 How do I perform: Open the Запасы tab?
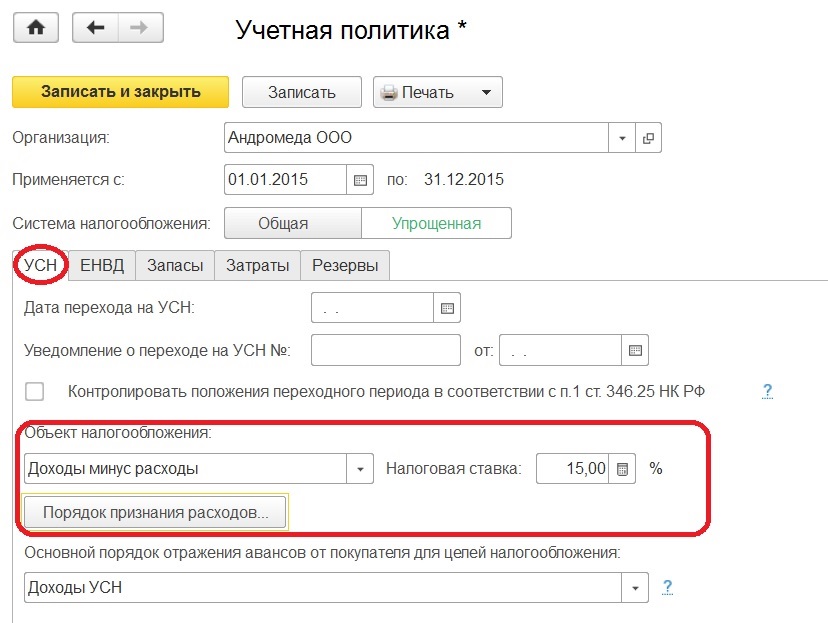(175, 265)
